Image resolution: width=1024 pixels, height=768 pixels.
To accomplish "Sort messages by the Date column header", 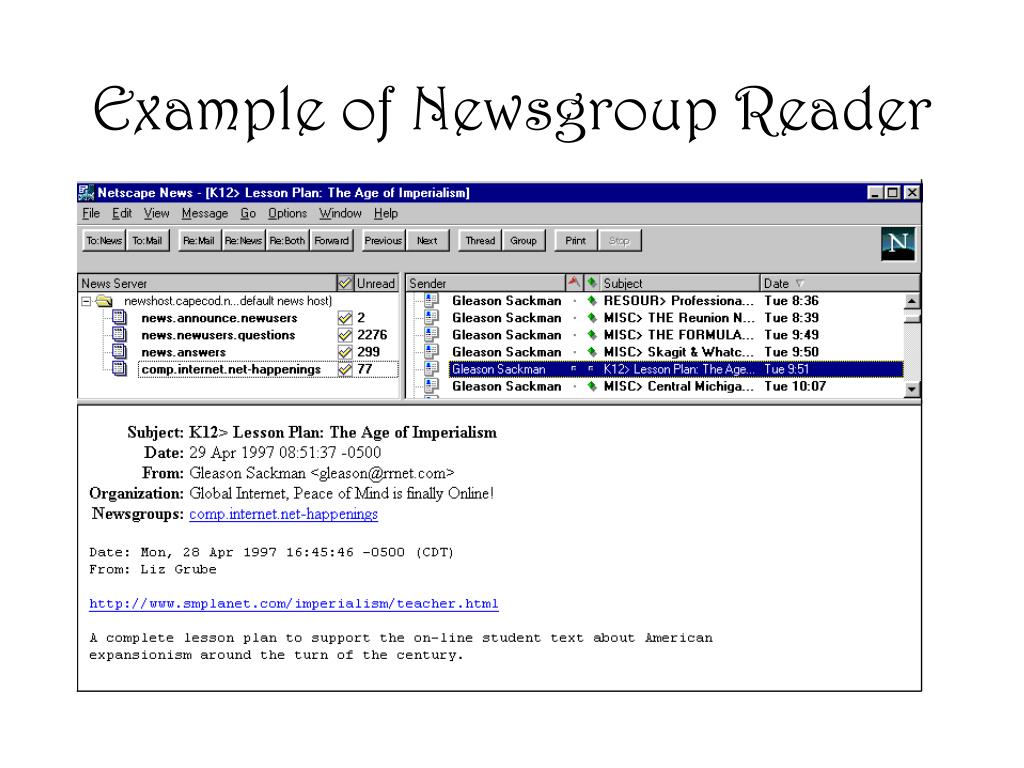I will [839, 283].
